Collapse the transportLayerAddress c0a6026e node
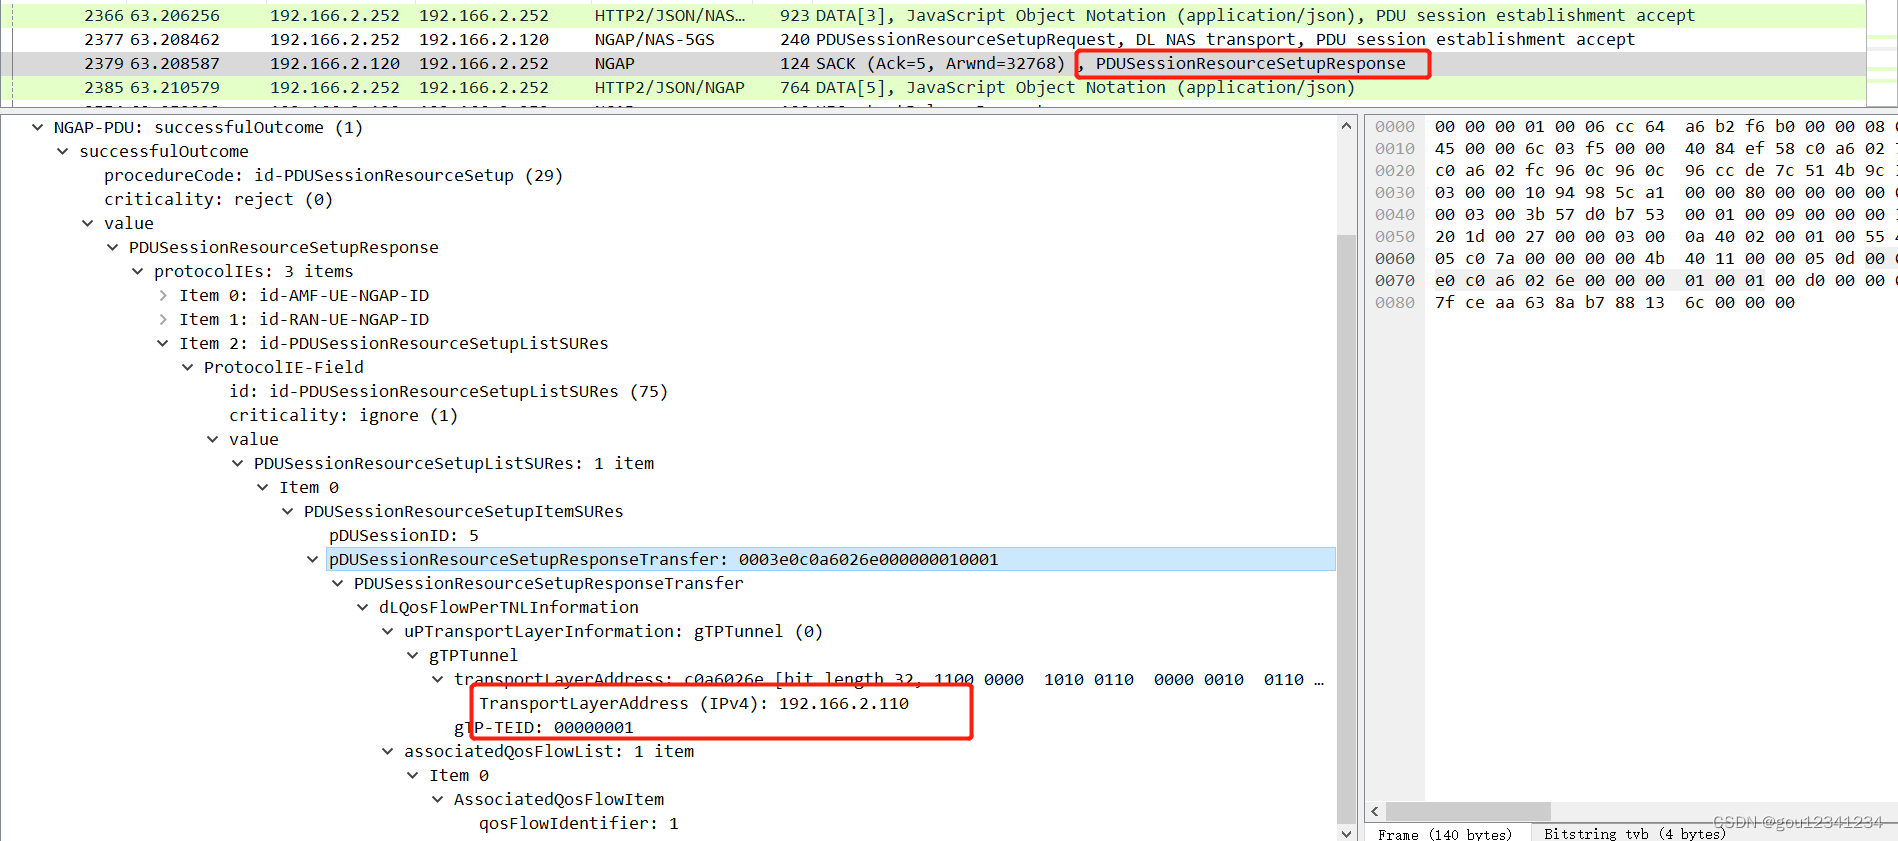 point(437,679)
